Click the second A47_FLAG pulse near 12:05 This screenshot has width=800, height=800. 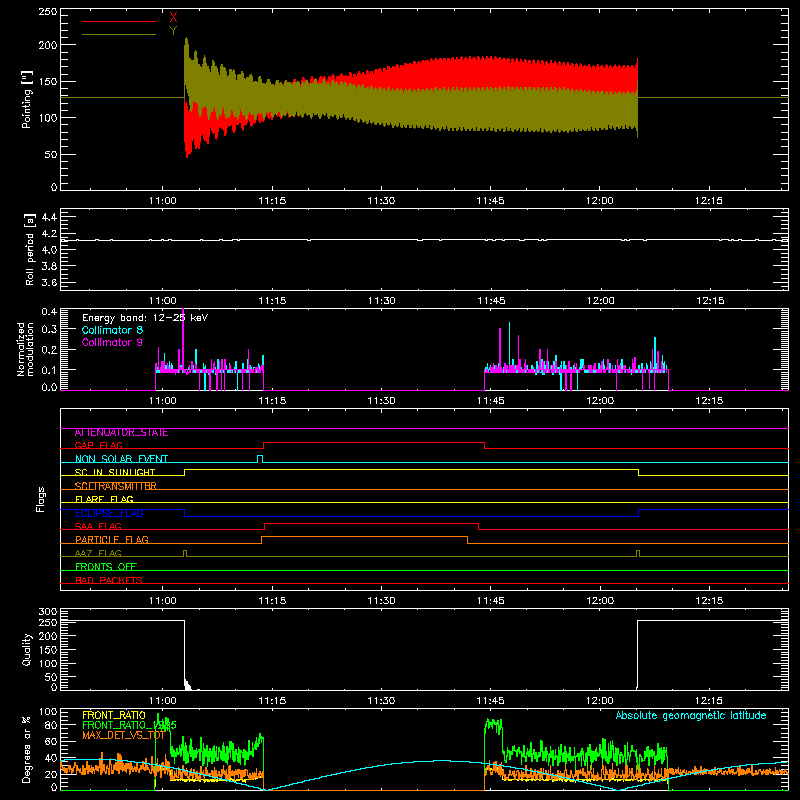[x=638, y=553]
